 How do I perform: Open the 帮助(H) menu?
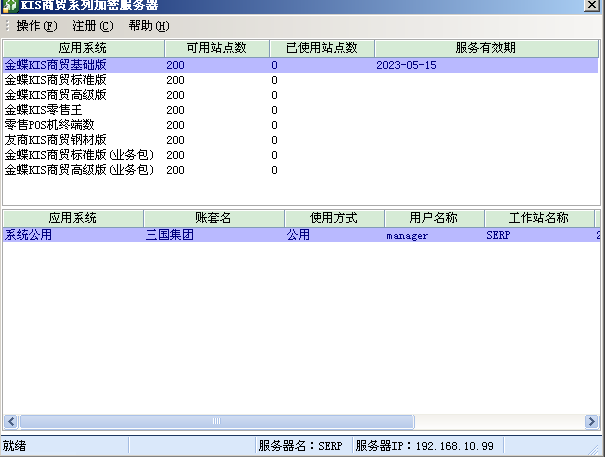[x=149, y=26]
